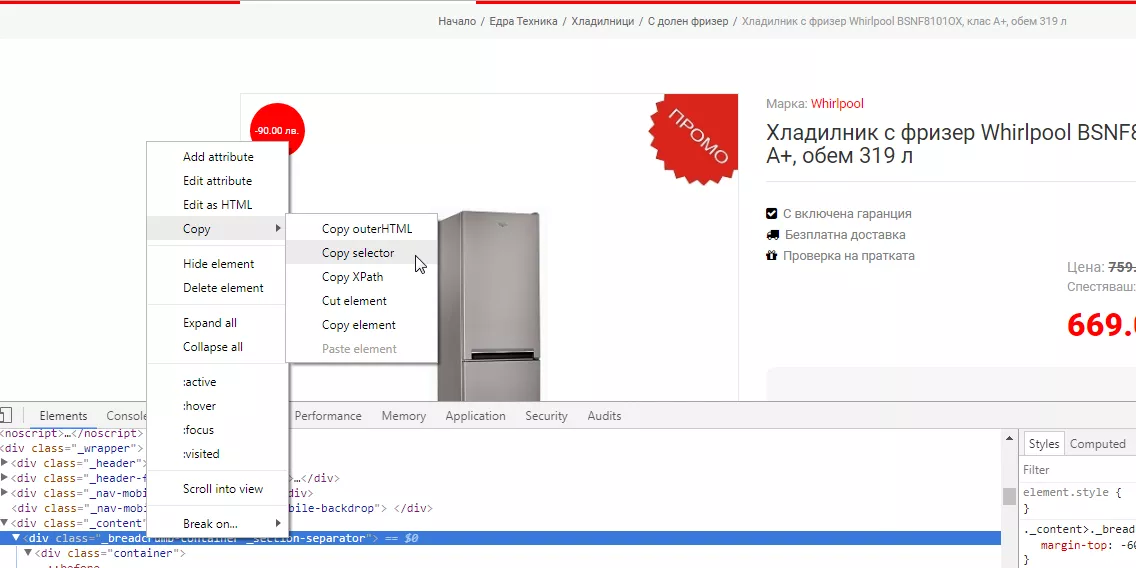The width and height of the screenshot is (1136, 568).
Task: Collapse the _content div node
Action: tap(4, 522)
